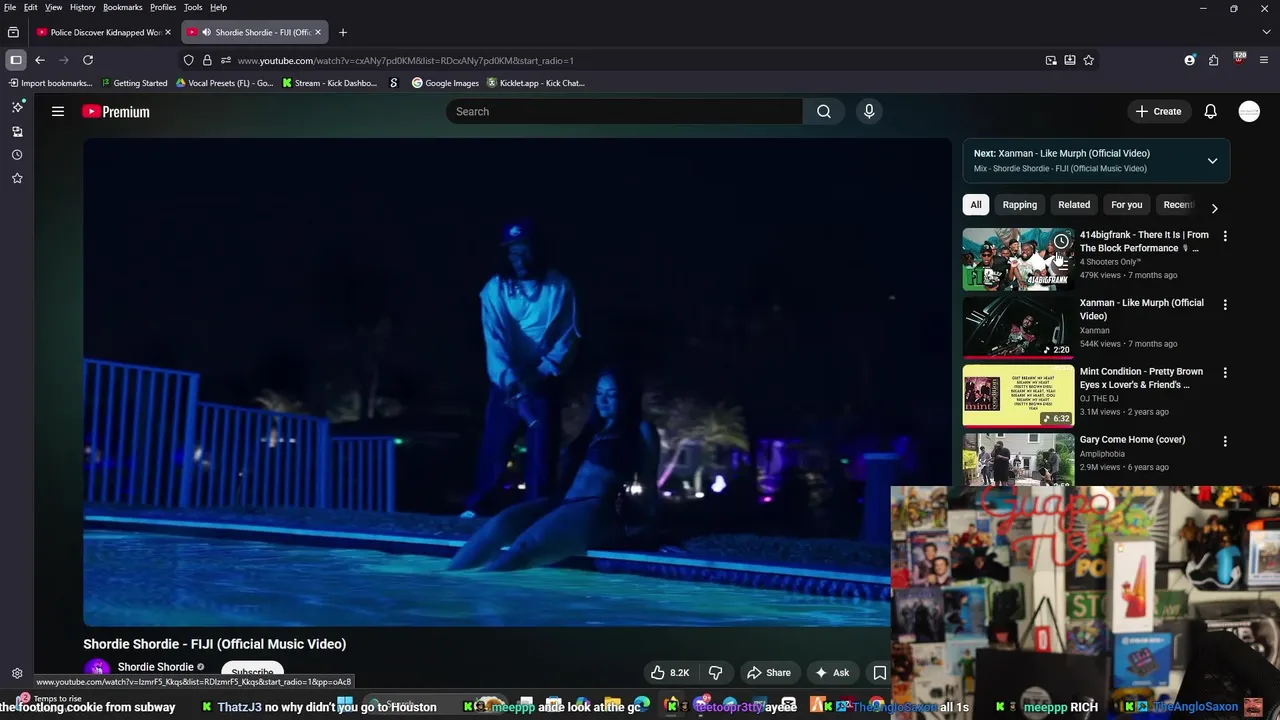Start voice search with the microphone

pyautogui.click(x=869, y=111)
